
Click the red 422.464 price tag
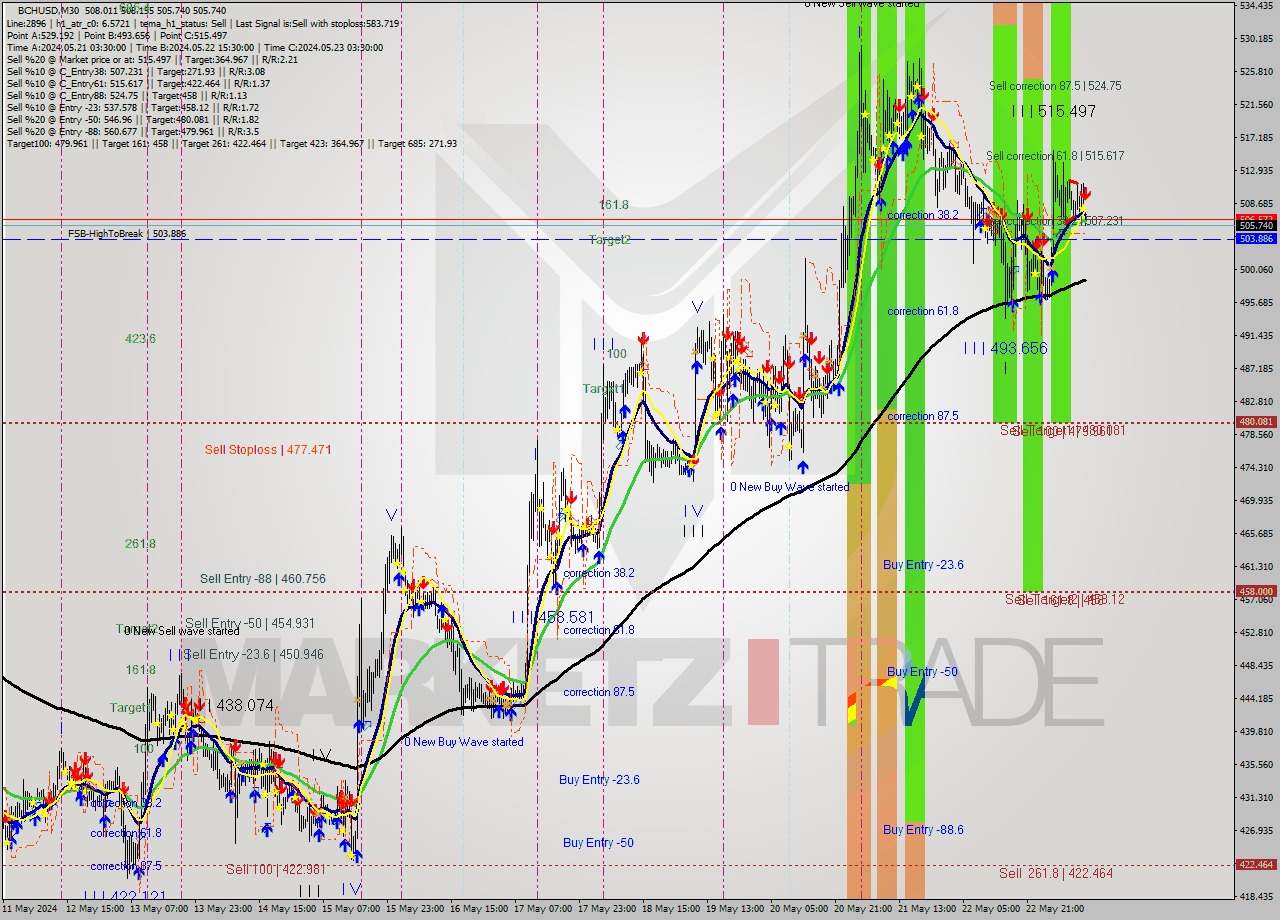coord(1257,864)
